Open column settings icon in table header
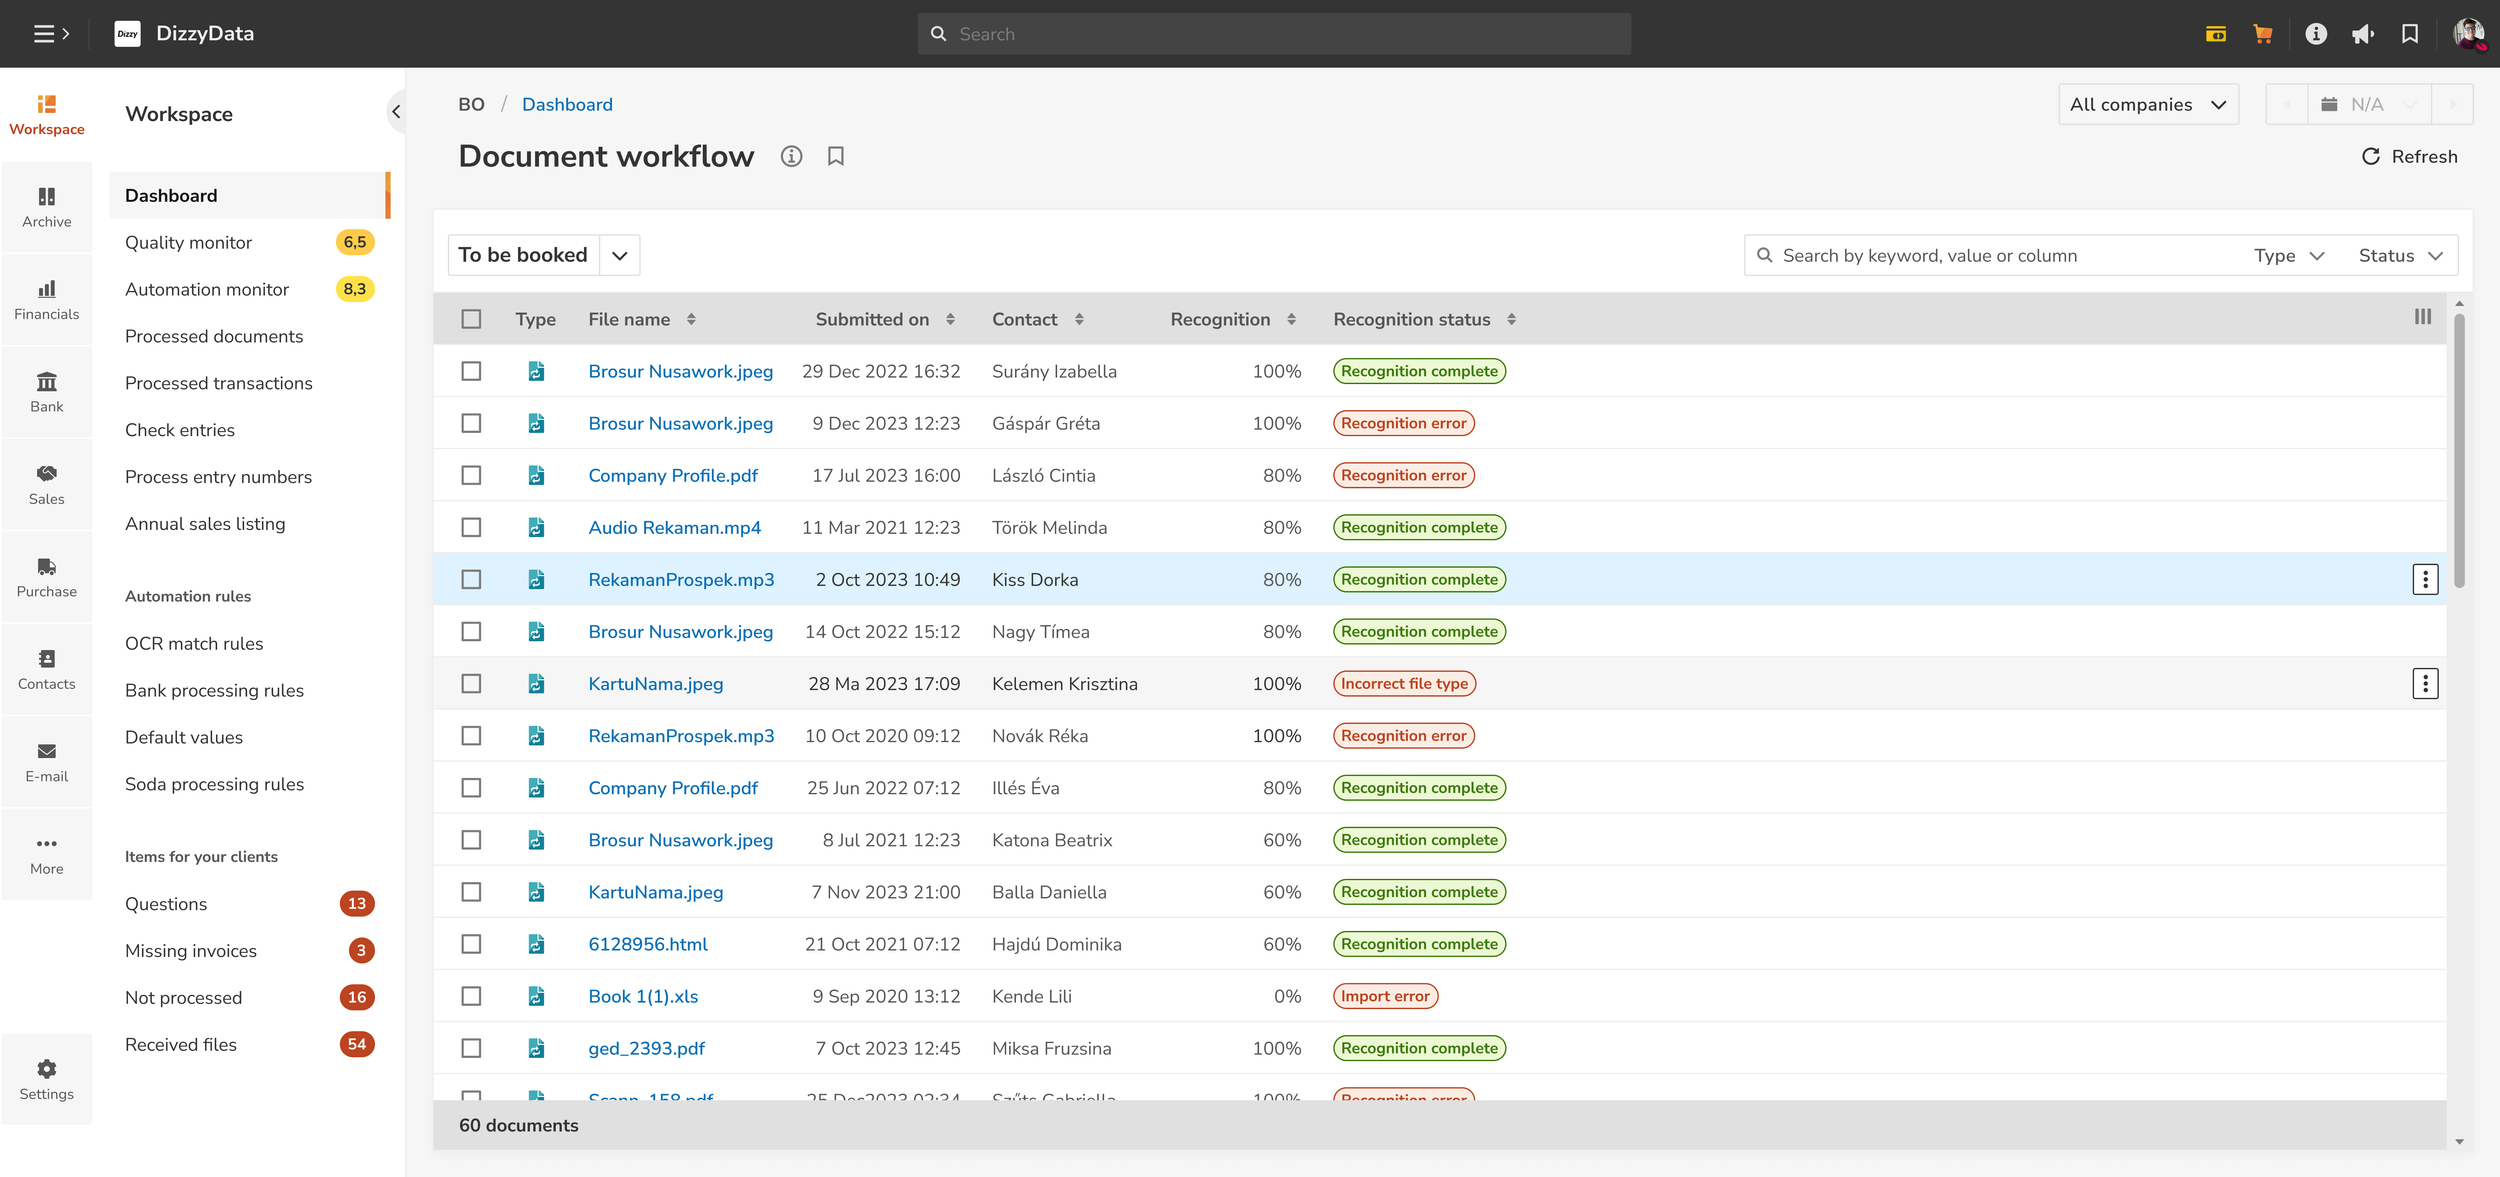 2422,317
